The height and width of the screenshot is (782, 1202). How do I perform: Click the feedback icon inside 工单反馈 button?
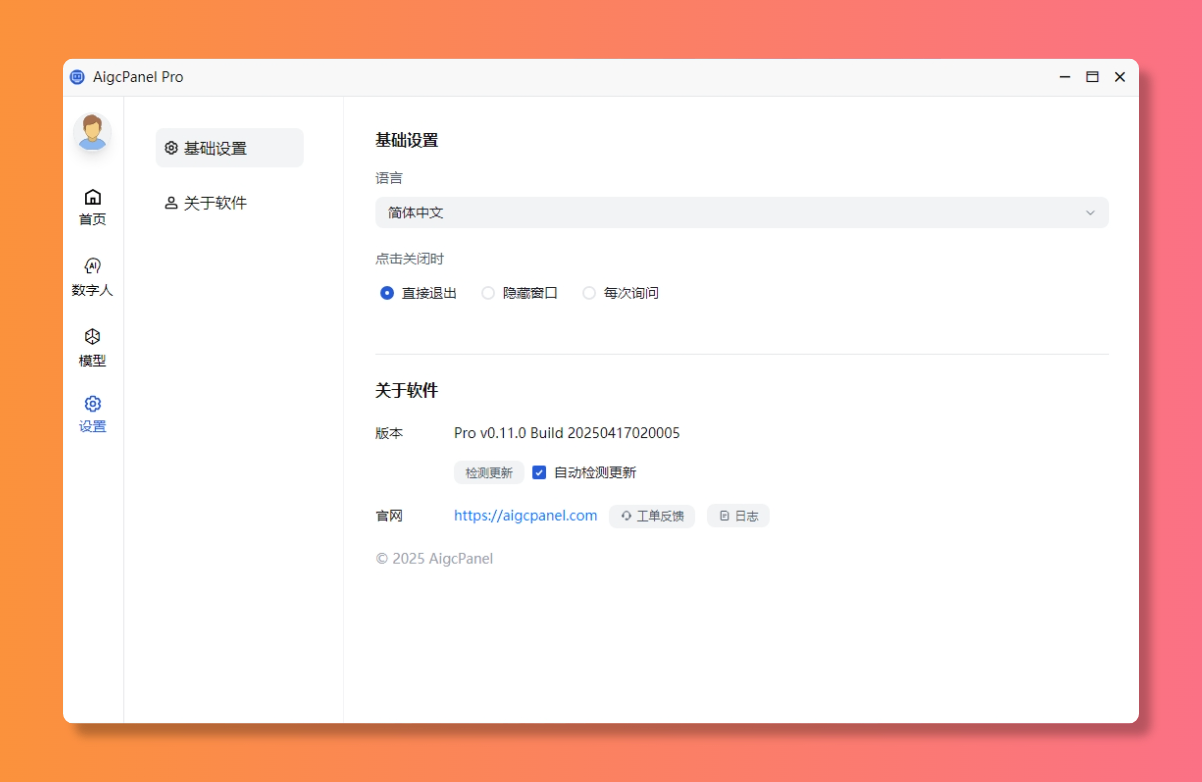pos(625,516)
